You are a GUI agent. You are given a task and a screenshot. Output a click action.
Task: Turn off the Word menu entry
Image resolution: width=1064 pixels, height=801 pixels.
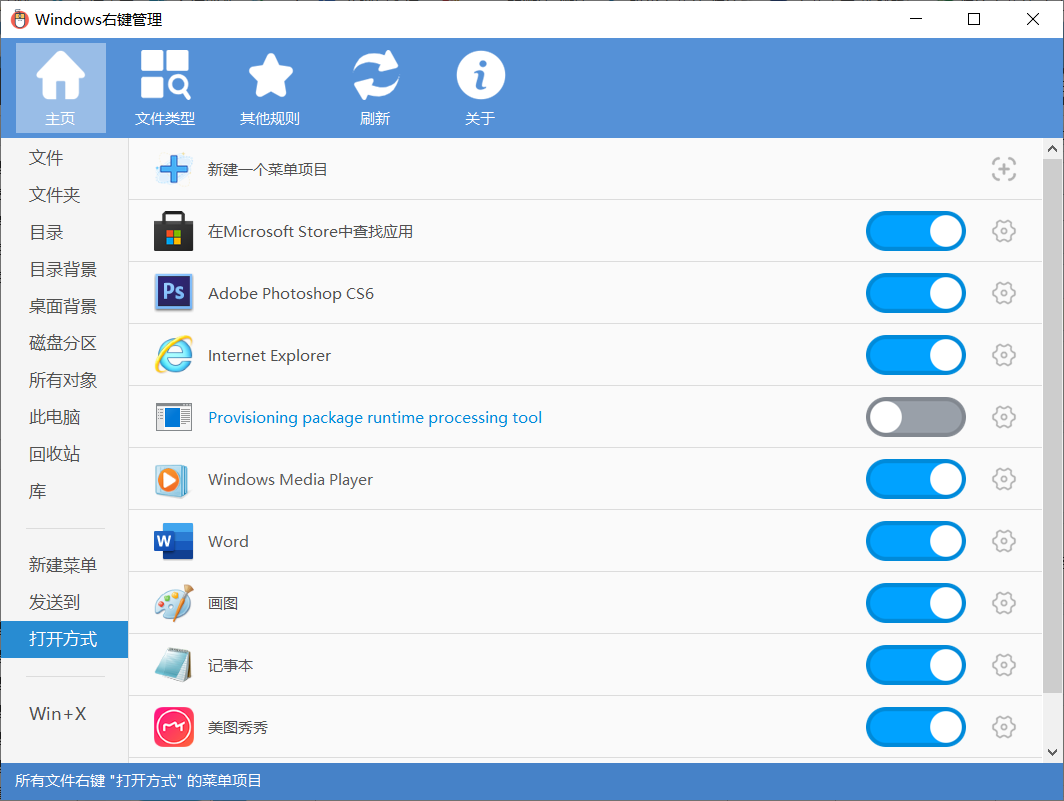915,541
